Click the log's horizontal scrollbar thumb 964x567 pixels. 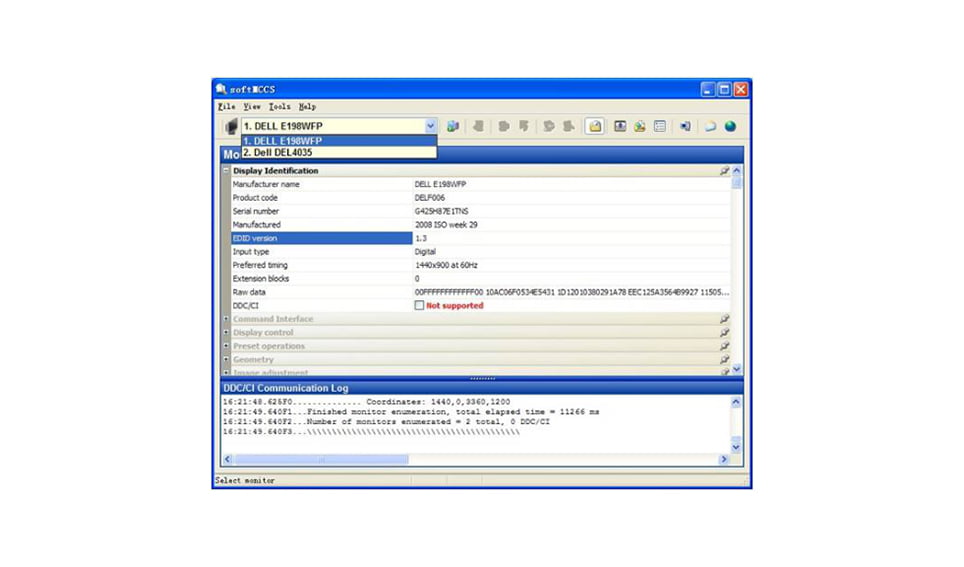tap(322, 459)
